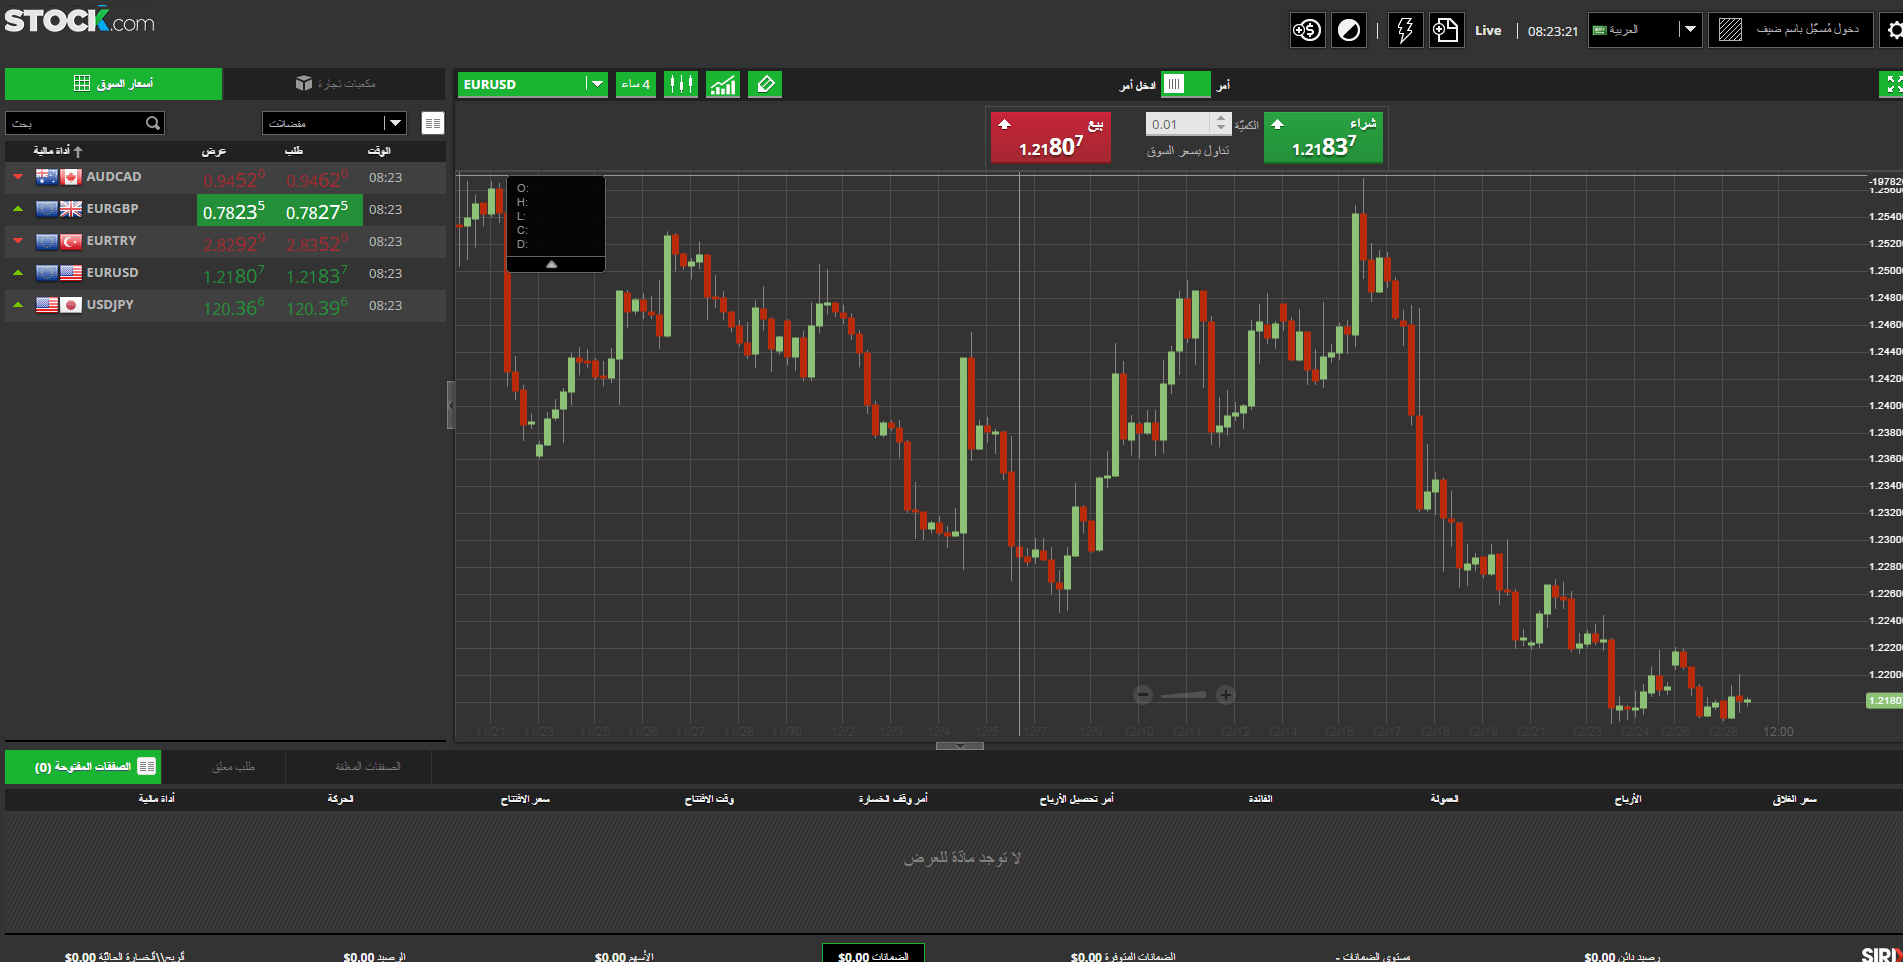This screenshot has width=1903, height=962.
Task: Switch watchlist to grid view icon
Action: [432, 122]
